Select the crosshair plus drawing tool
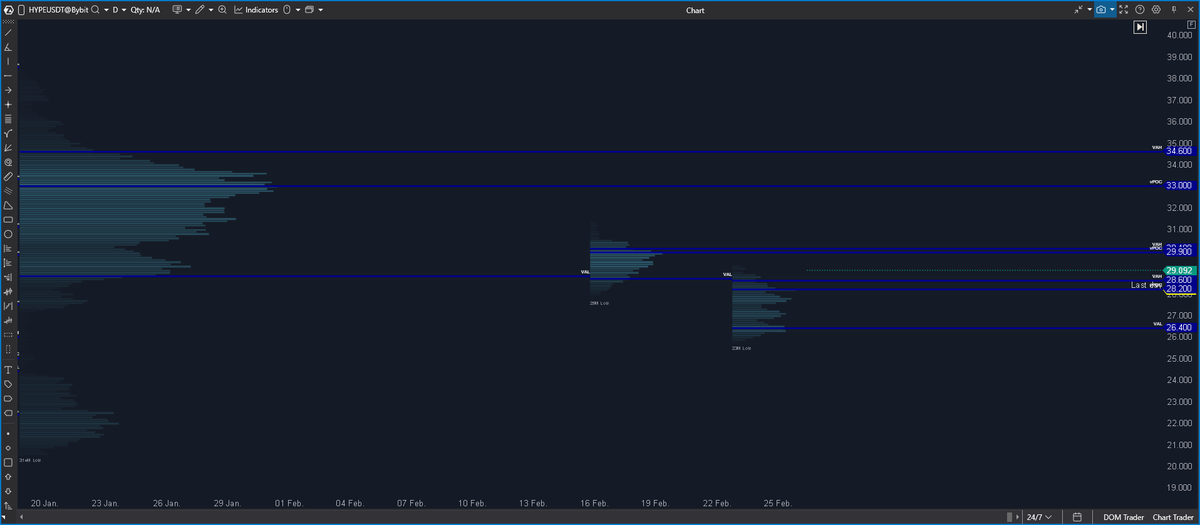The width and height of the screenshot is (1200, 525). (8, 104)
